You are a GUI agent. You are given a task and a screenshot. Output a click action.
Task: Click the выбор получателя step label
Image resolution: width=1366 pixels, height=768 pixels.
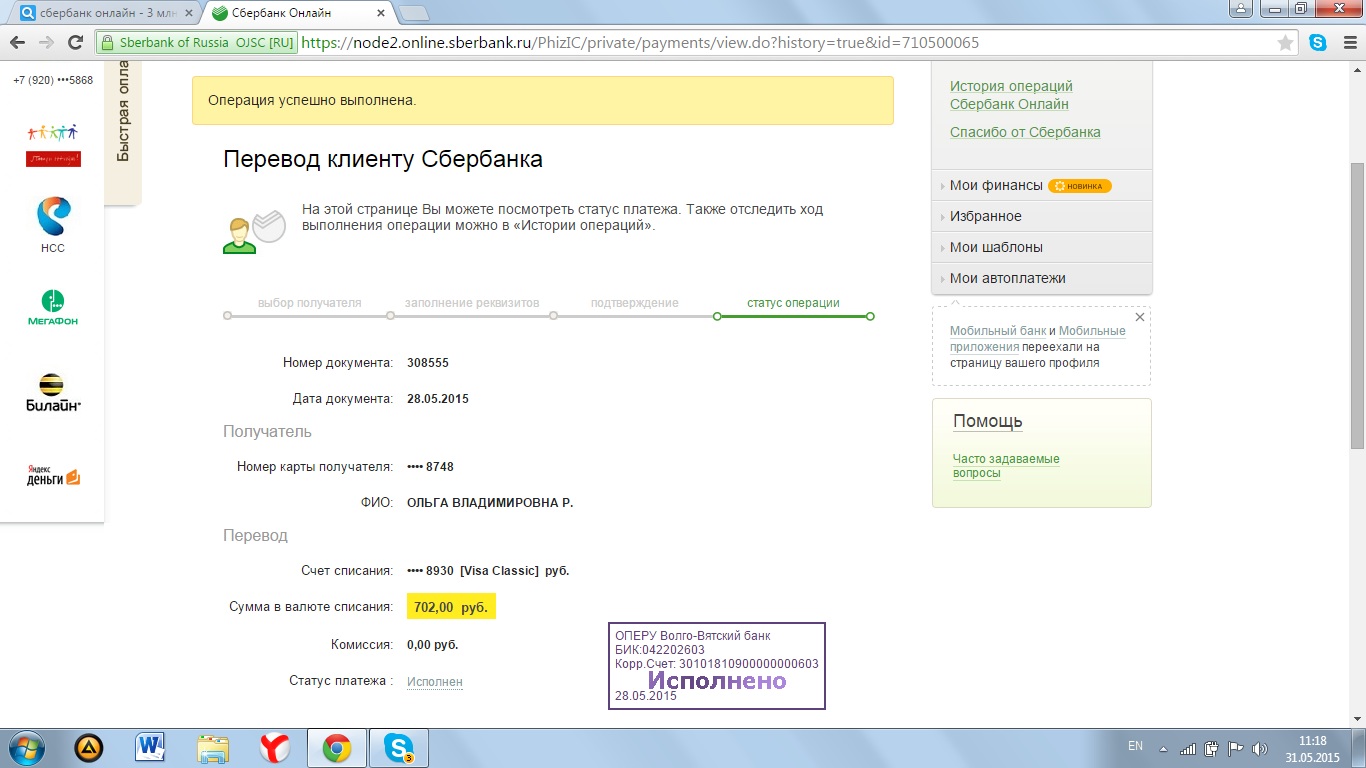[x=309, y=303]
